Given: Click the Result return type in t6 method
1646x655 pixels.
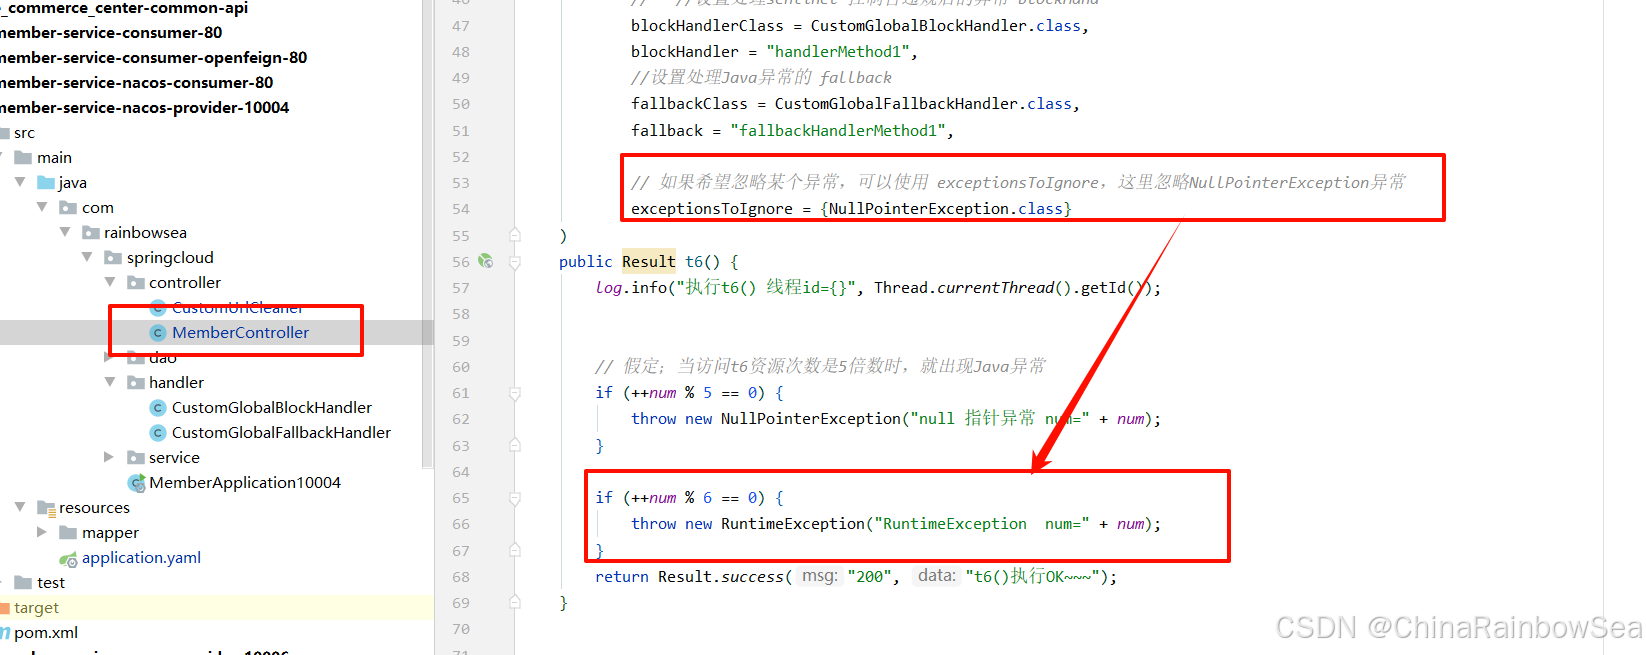Looking at the screenshot, I should [649, 261].
